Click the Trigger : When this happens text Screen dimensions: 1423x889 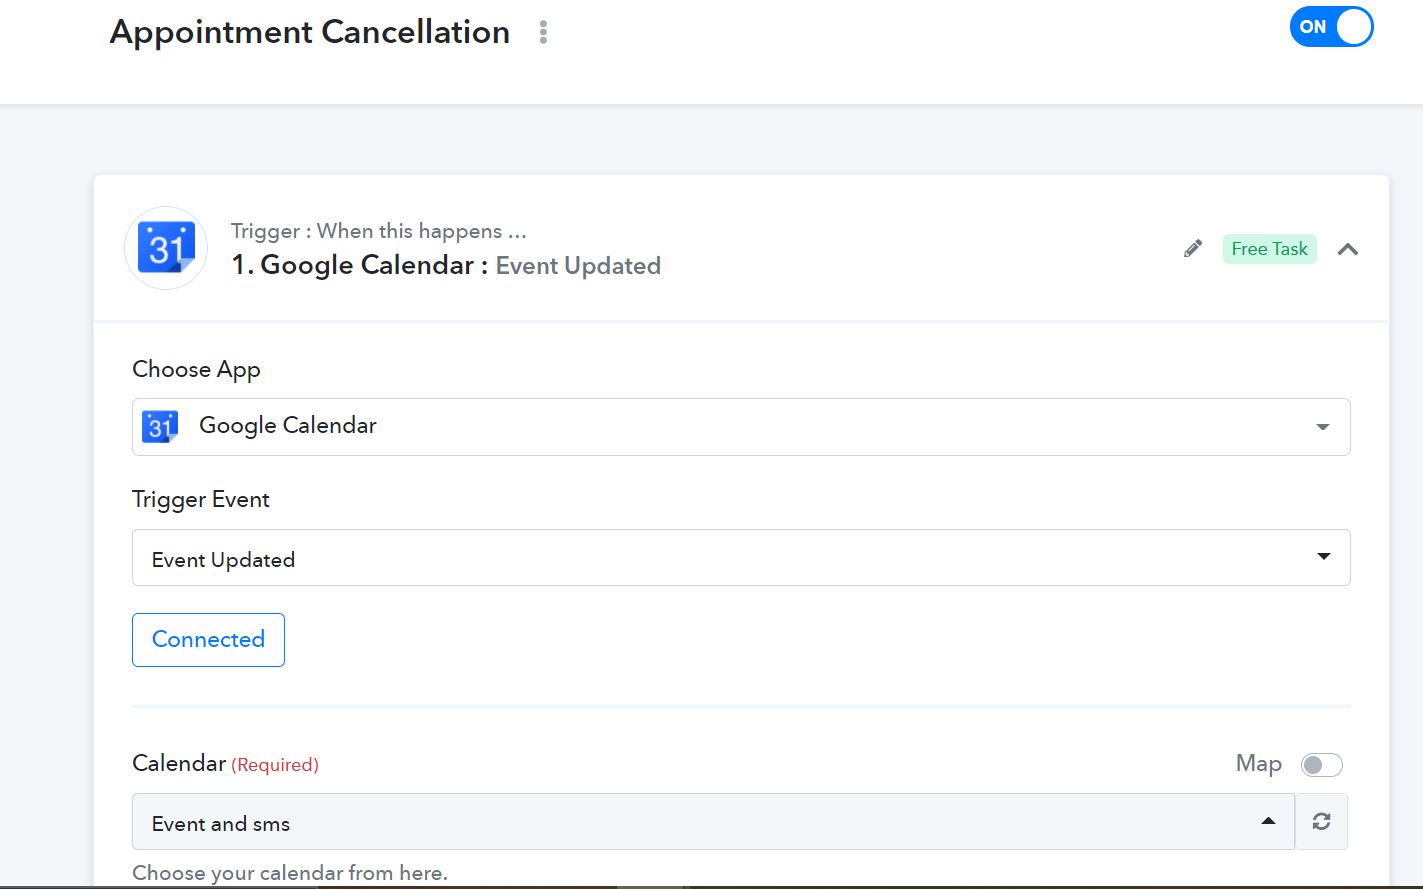[378, 231]
